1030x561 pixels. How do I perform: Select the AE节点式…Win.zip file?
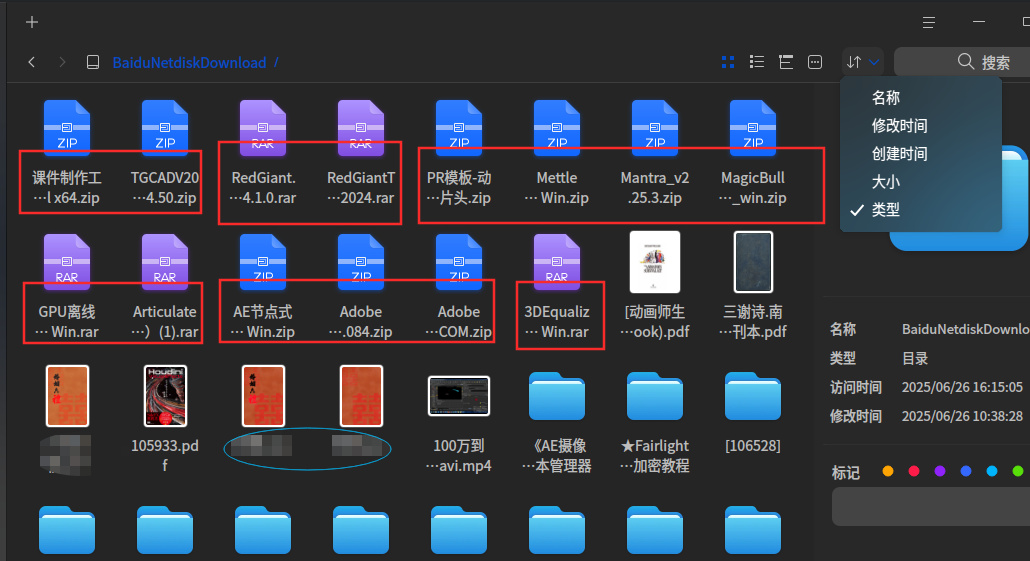pos(263,287)
